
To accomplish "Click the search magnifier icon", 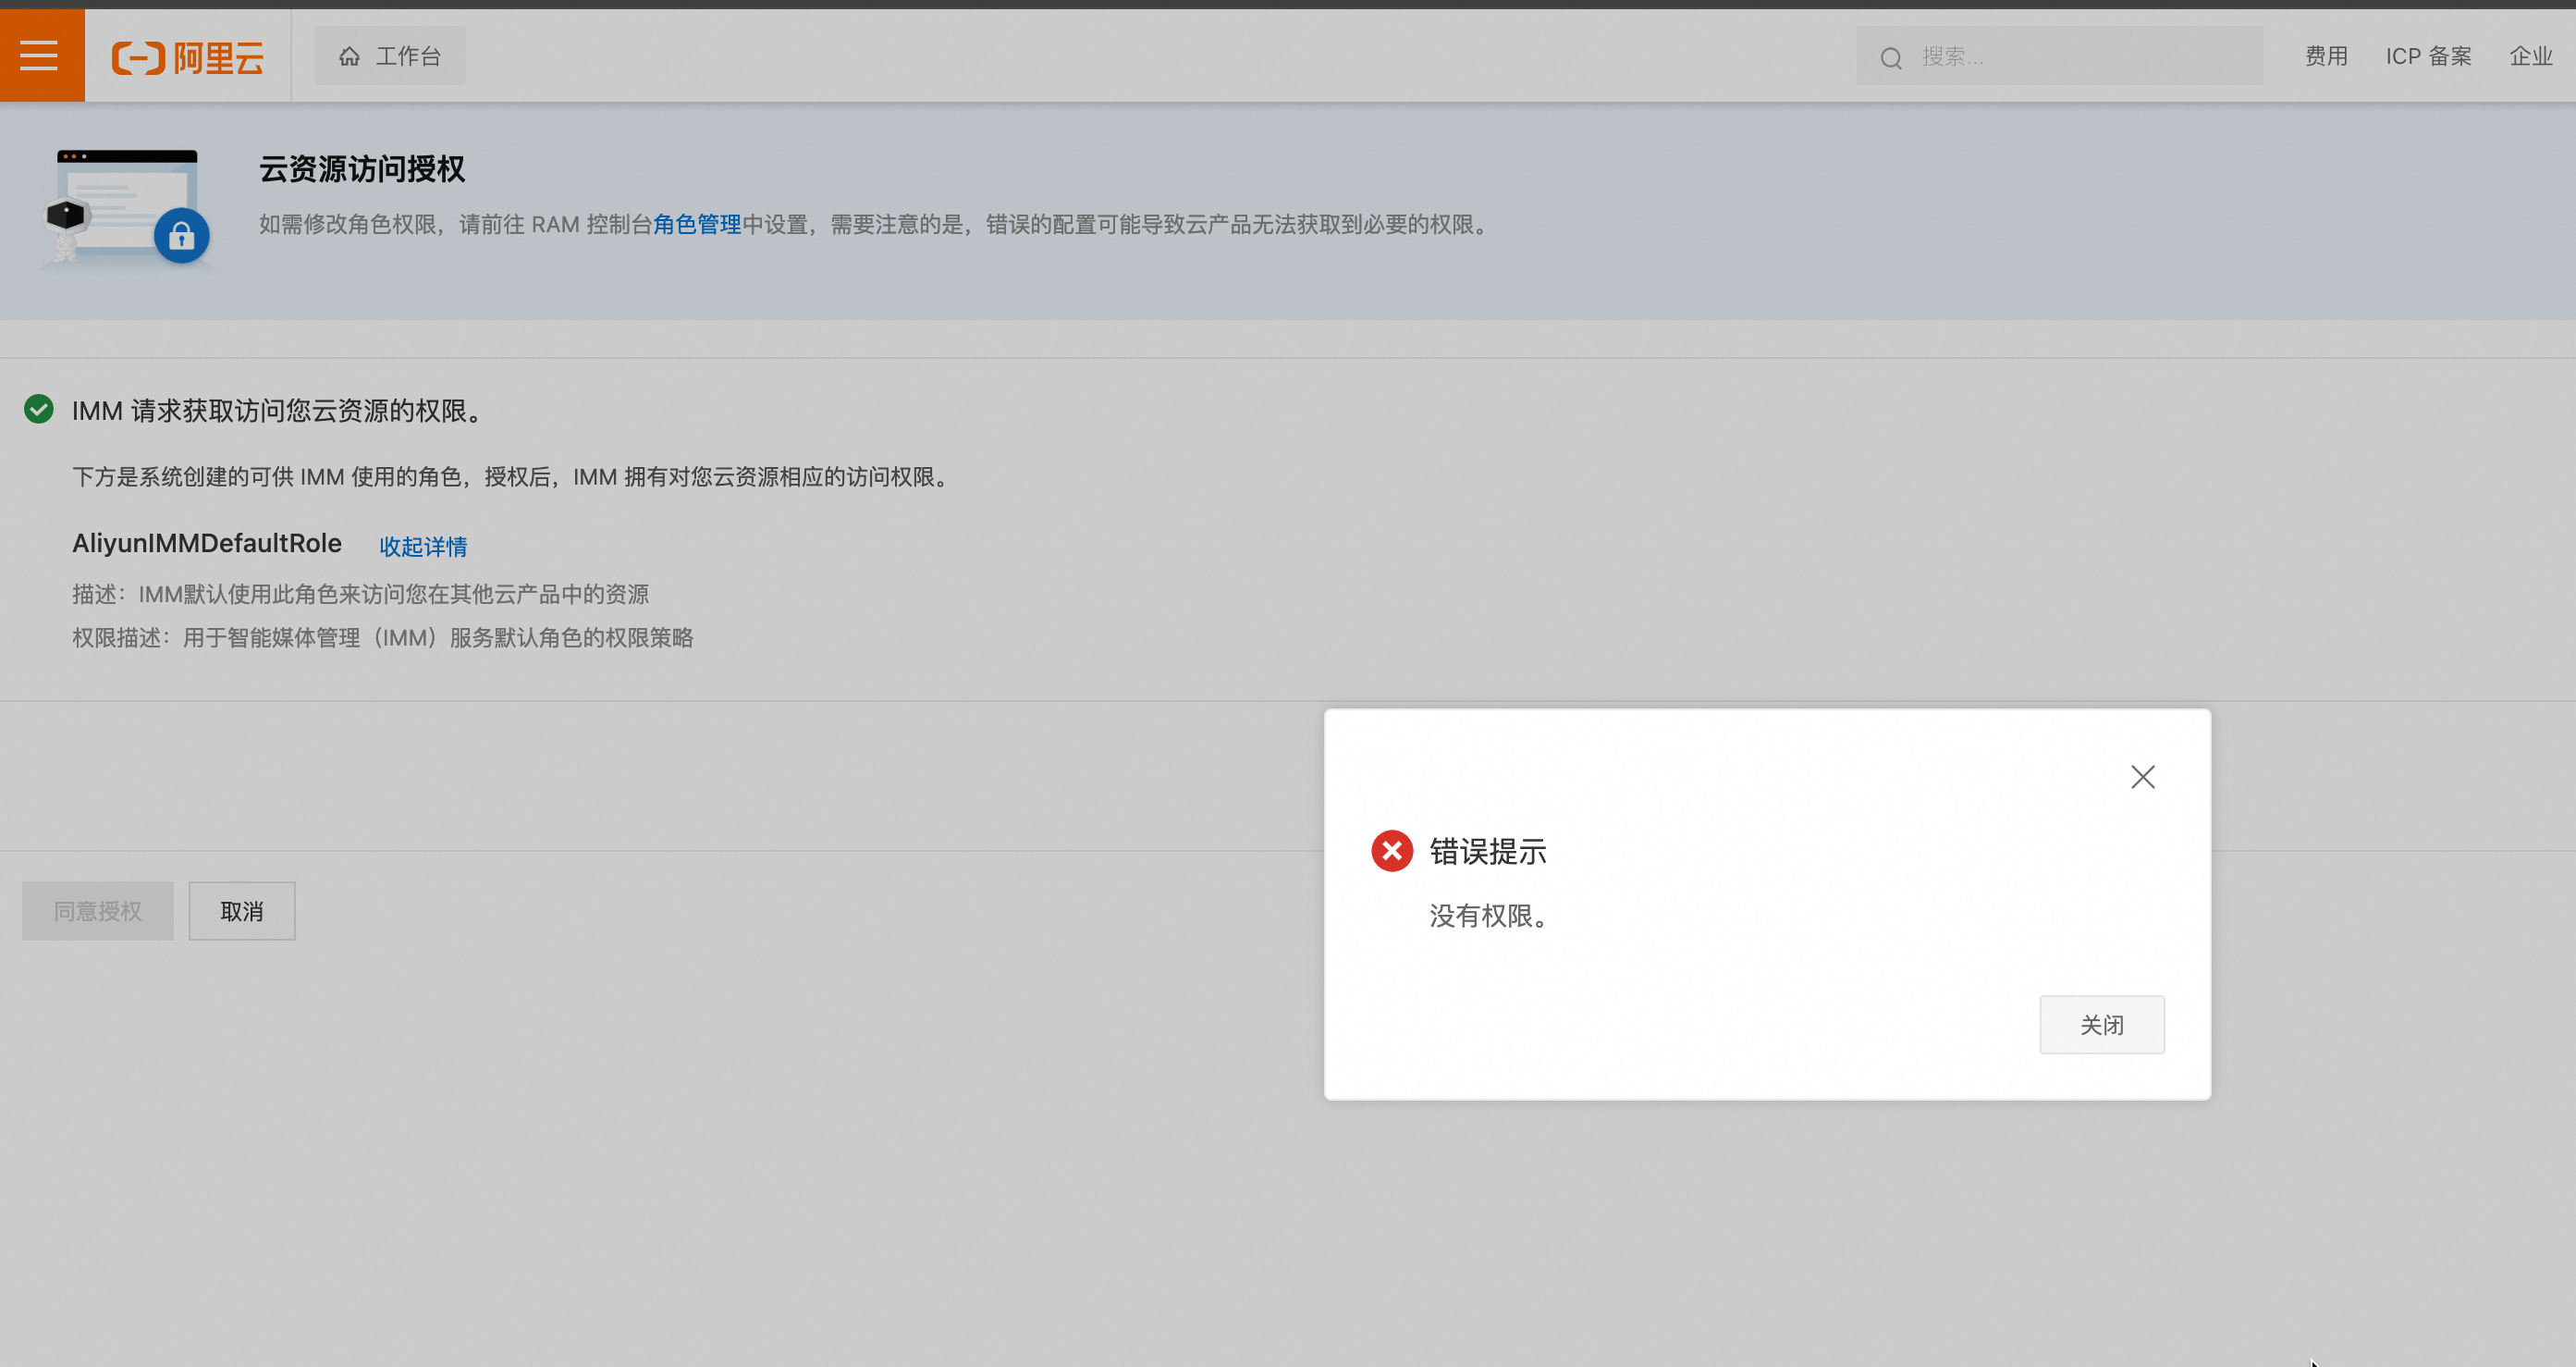I will [1890, 58].
